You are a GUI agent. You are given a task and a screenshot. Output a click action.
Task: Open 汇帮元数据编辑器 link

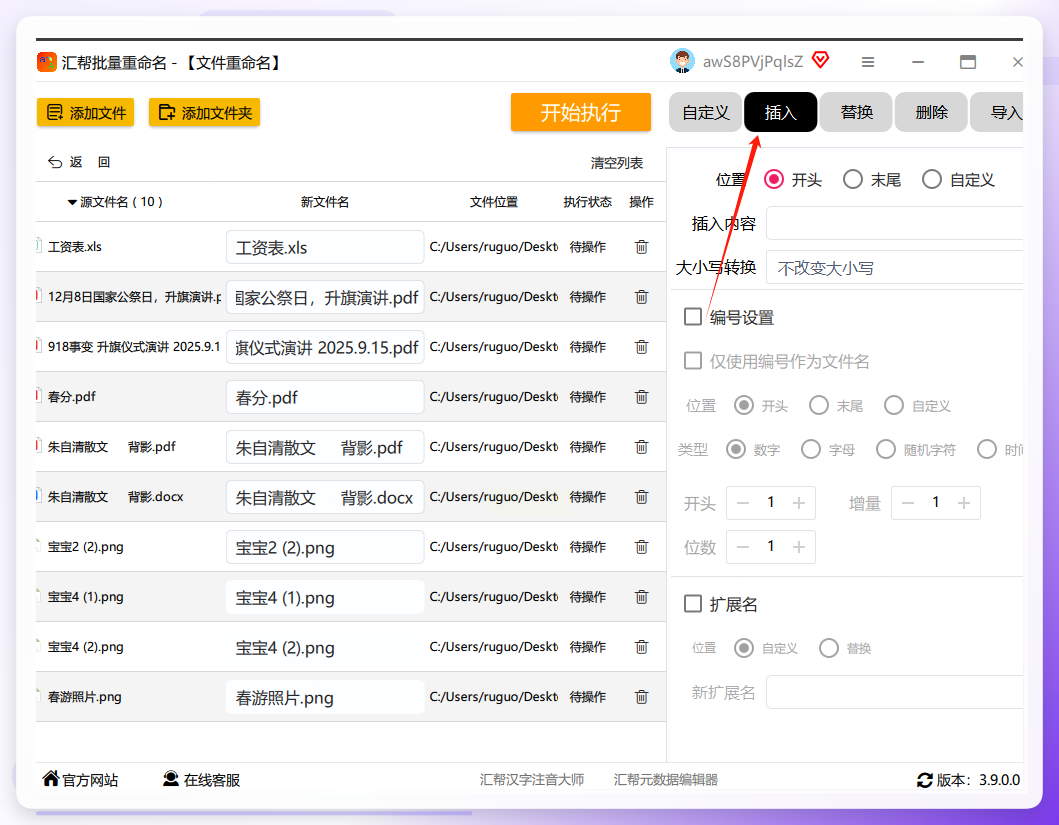click(x=665, y=780)
